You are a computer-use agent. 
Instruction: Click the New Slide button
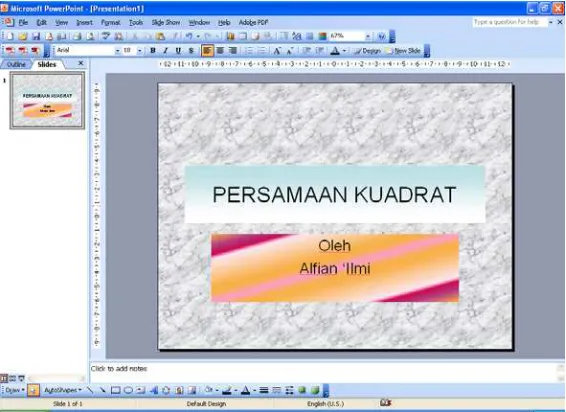click(404, 51)
